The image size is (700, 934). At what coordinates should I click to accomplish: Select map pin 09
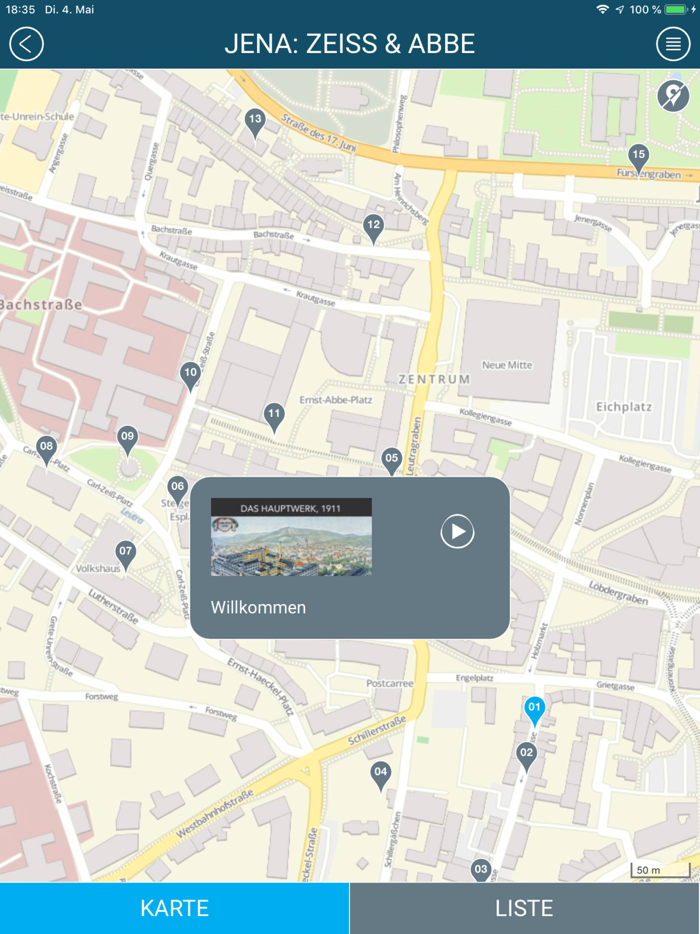127,441
